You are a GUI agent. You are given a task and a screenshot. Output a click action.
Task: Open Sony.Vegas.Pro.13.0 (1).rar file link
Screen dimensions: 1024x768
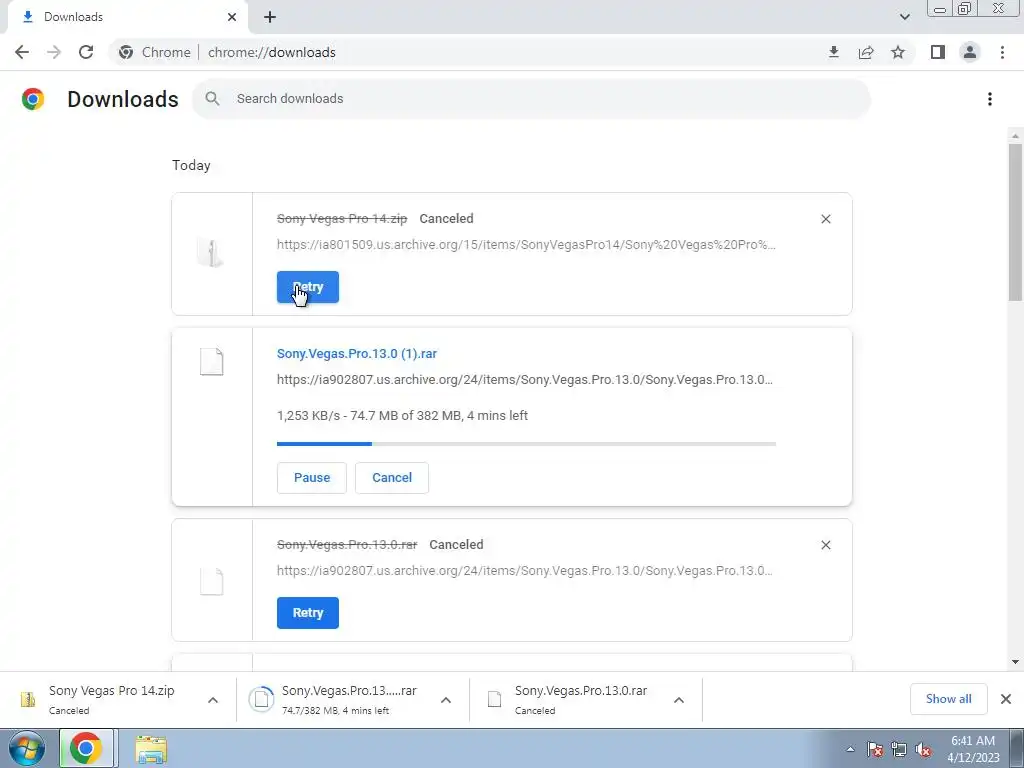[357, 353]
